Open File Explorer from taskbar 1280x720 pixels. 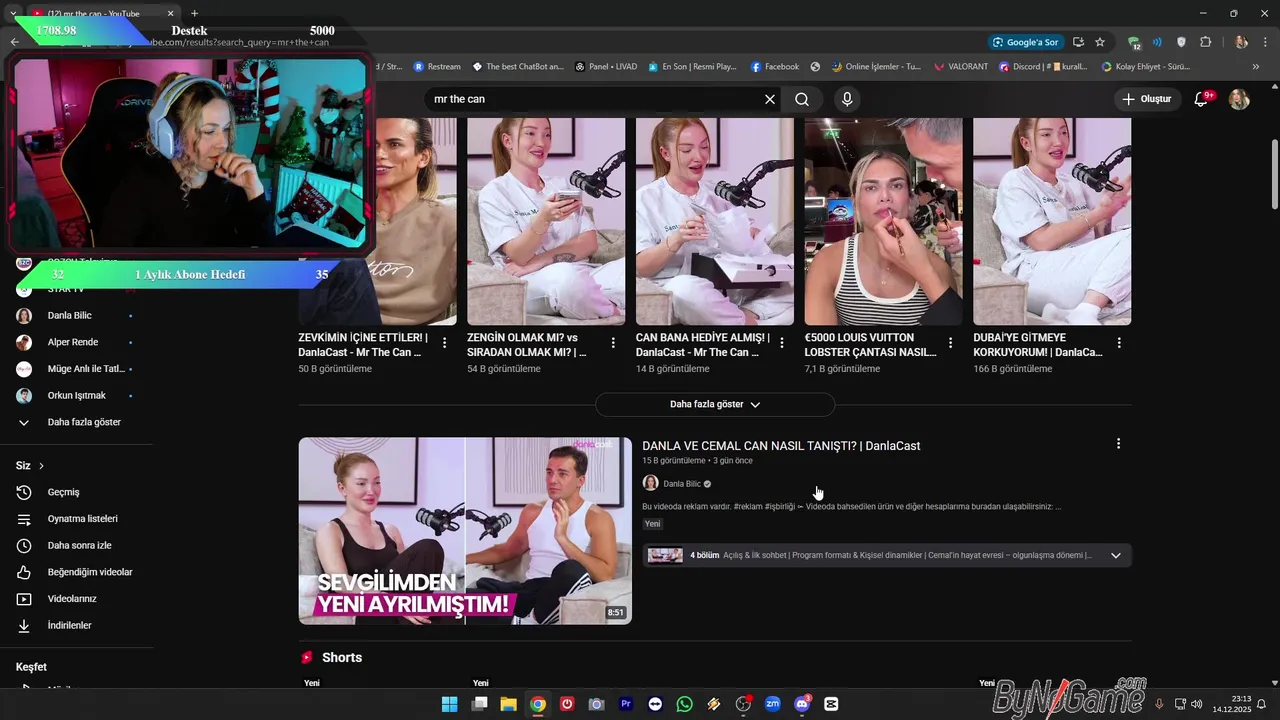(508, 704)
